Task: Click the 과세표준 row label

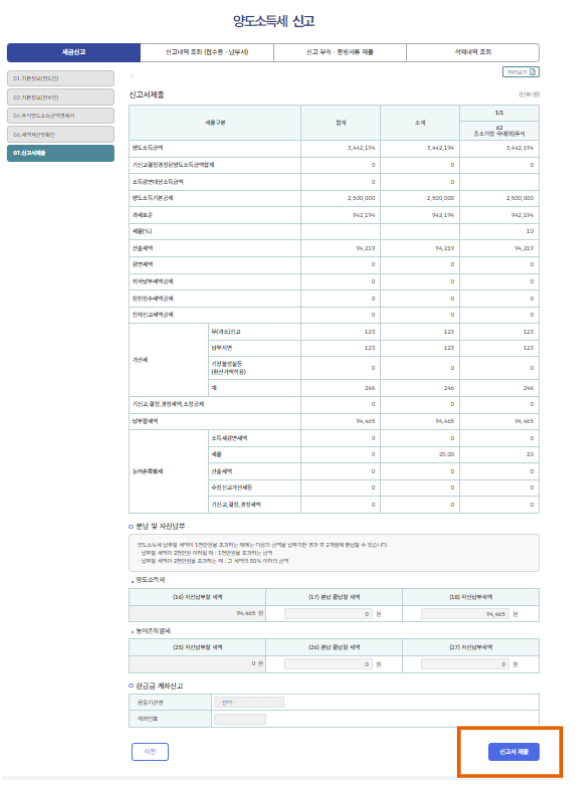Action: (x=143, y=215)
